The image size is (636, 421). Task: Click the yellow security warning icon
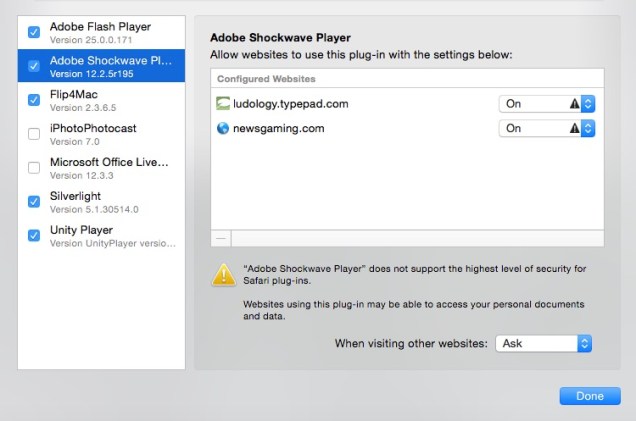tap(223, 275)
